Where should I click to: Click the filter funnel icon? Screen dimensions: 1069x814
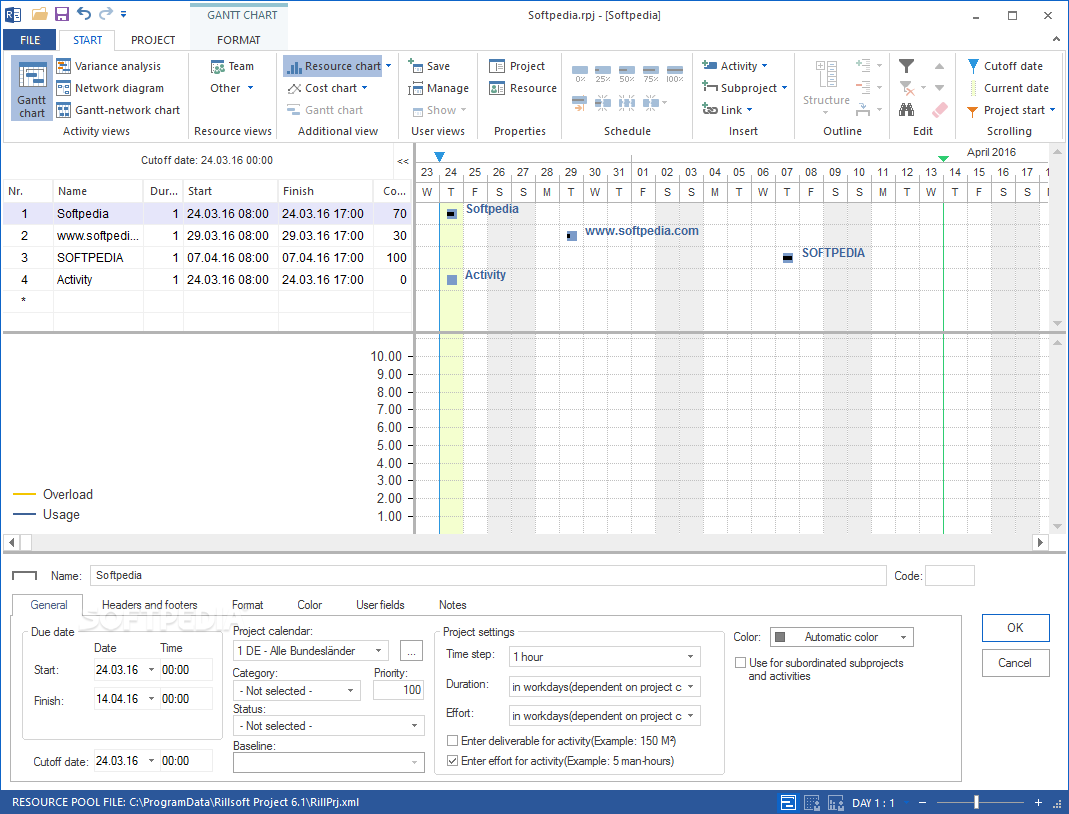906,66
